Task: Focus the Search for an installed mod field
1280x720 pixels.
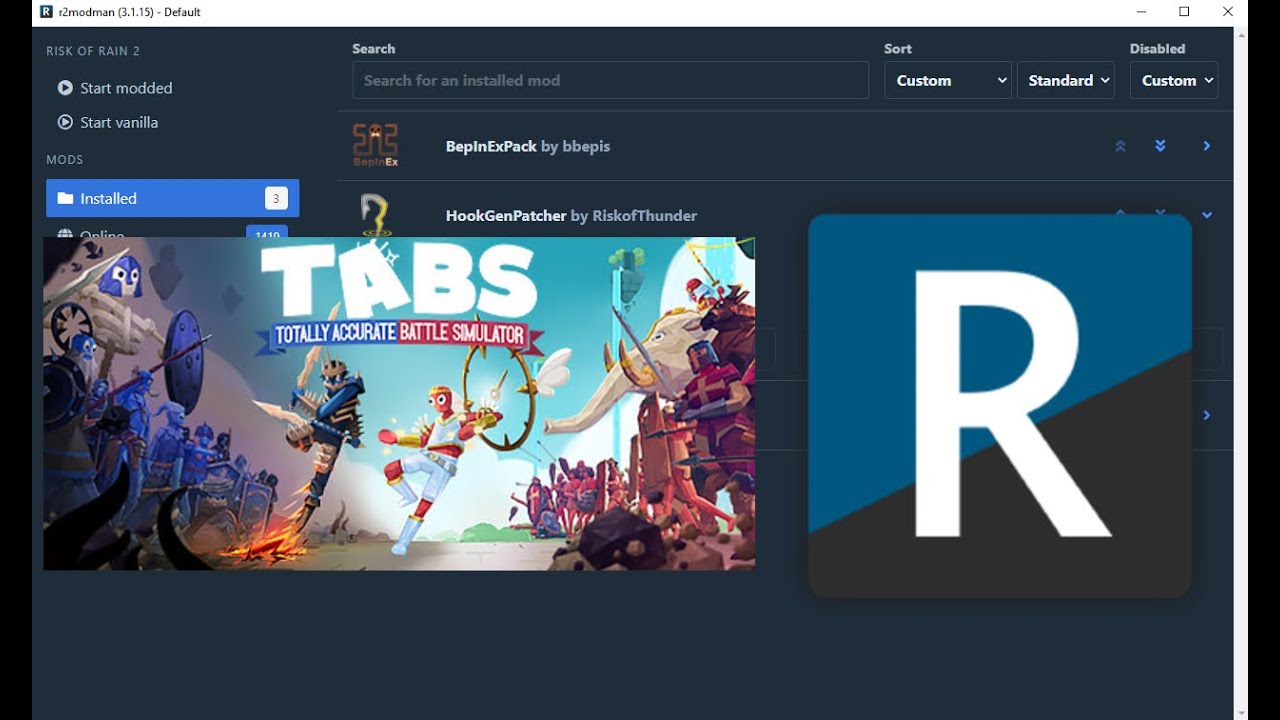Action: coord(610,80)
